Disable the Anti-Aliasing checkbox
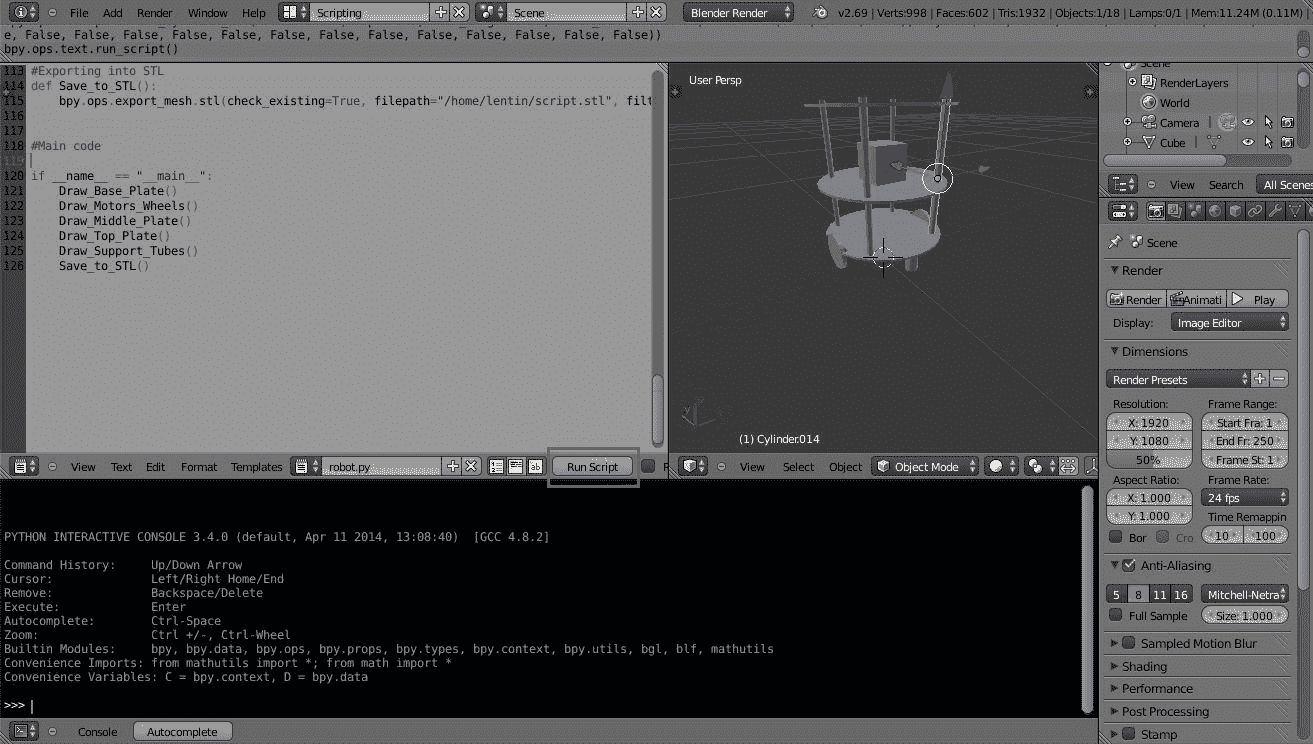1313x744 pixels. click(1129, 566)
